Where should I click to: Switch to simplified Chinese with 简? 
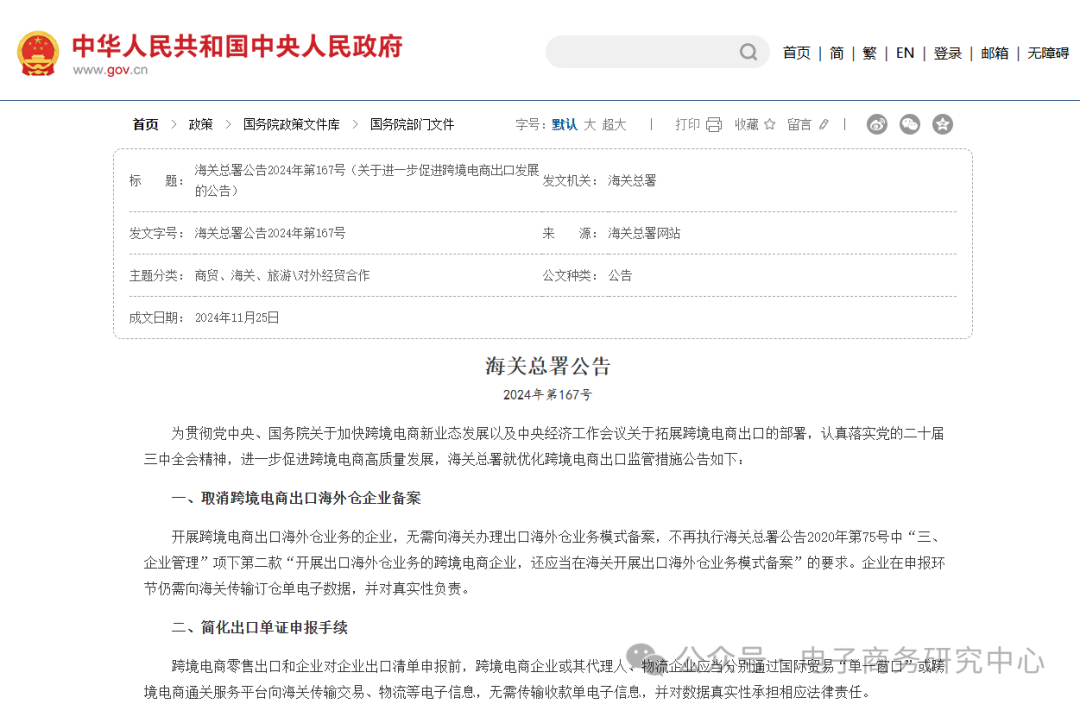836,53
